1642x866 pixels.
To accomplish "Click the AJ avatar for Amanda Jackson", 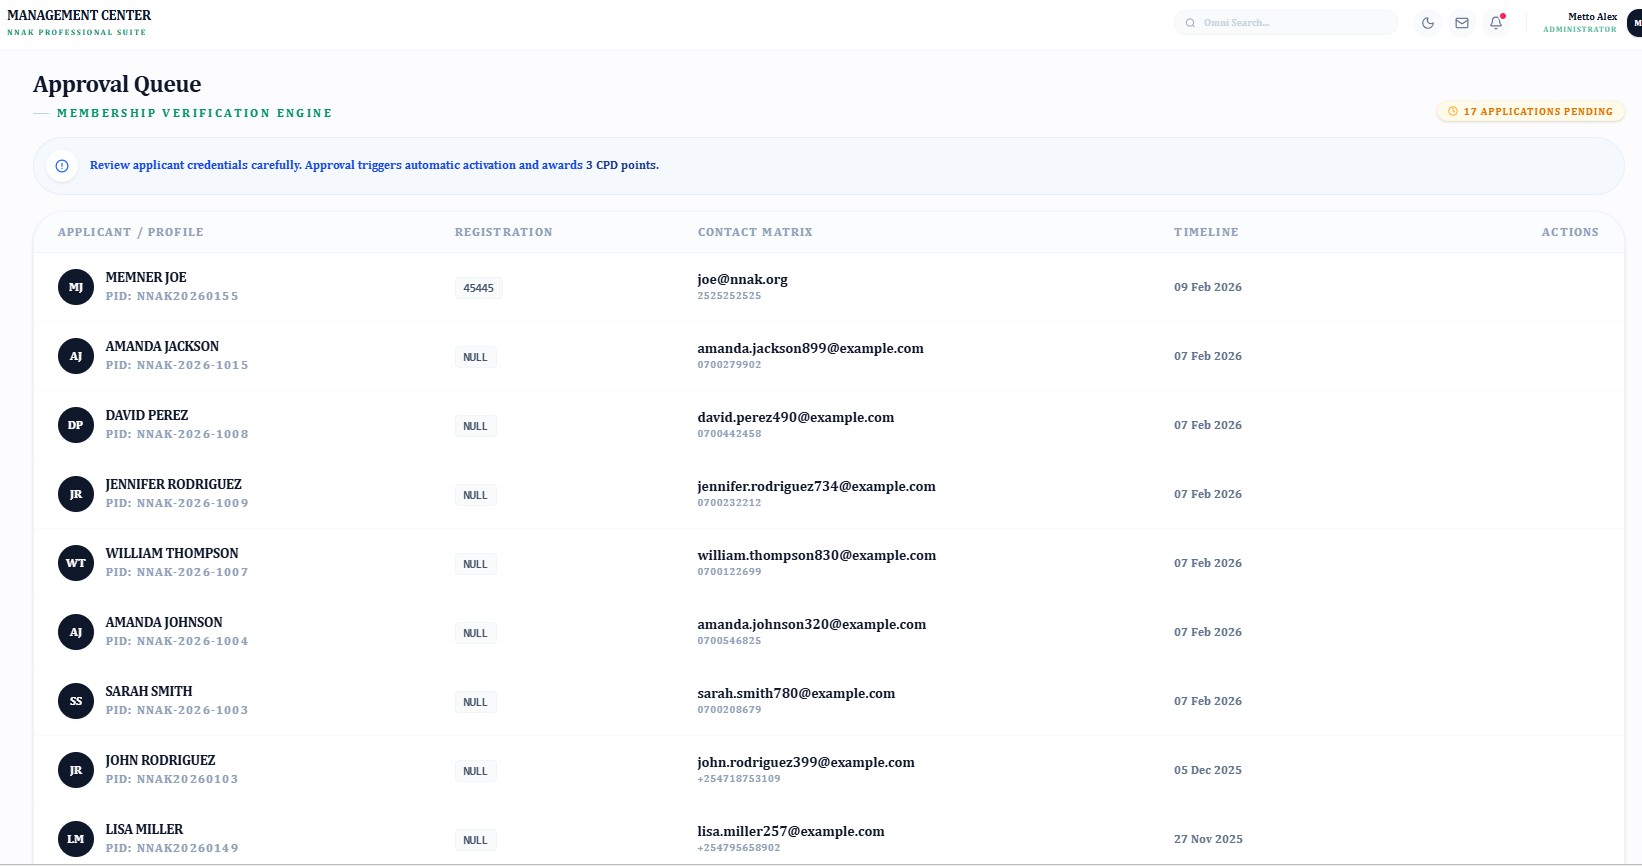I will coord(76,356).
